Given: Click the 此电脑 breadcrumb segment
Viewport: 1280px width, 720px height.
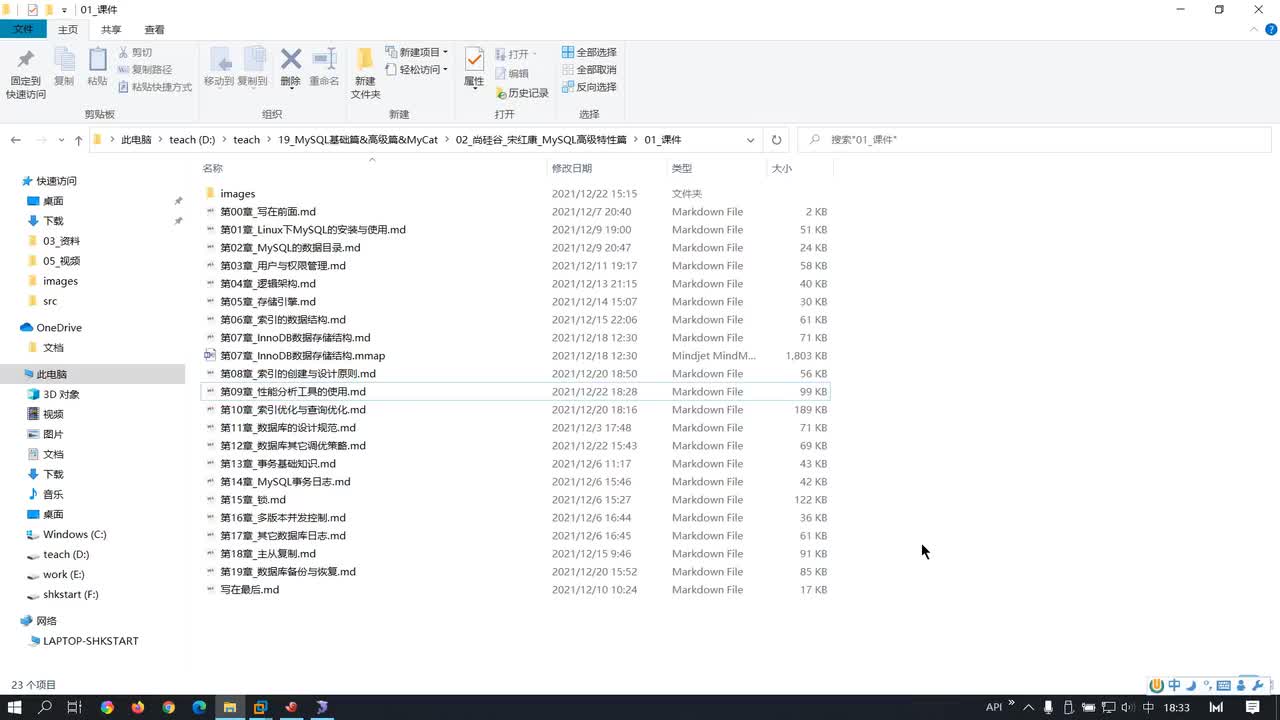Looking at the screenshot, I should 136,140.
